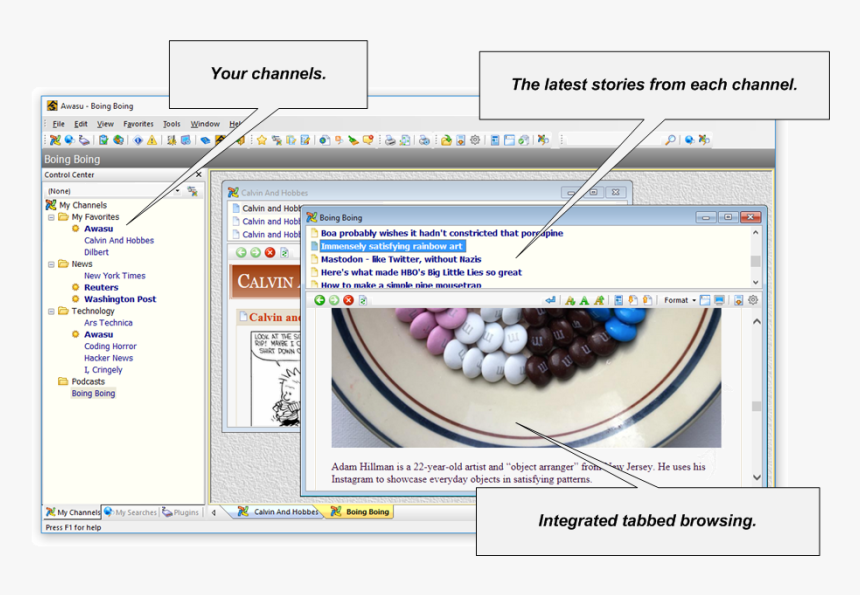Switch to the My Channels tab

pos(73,512)
